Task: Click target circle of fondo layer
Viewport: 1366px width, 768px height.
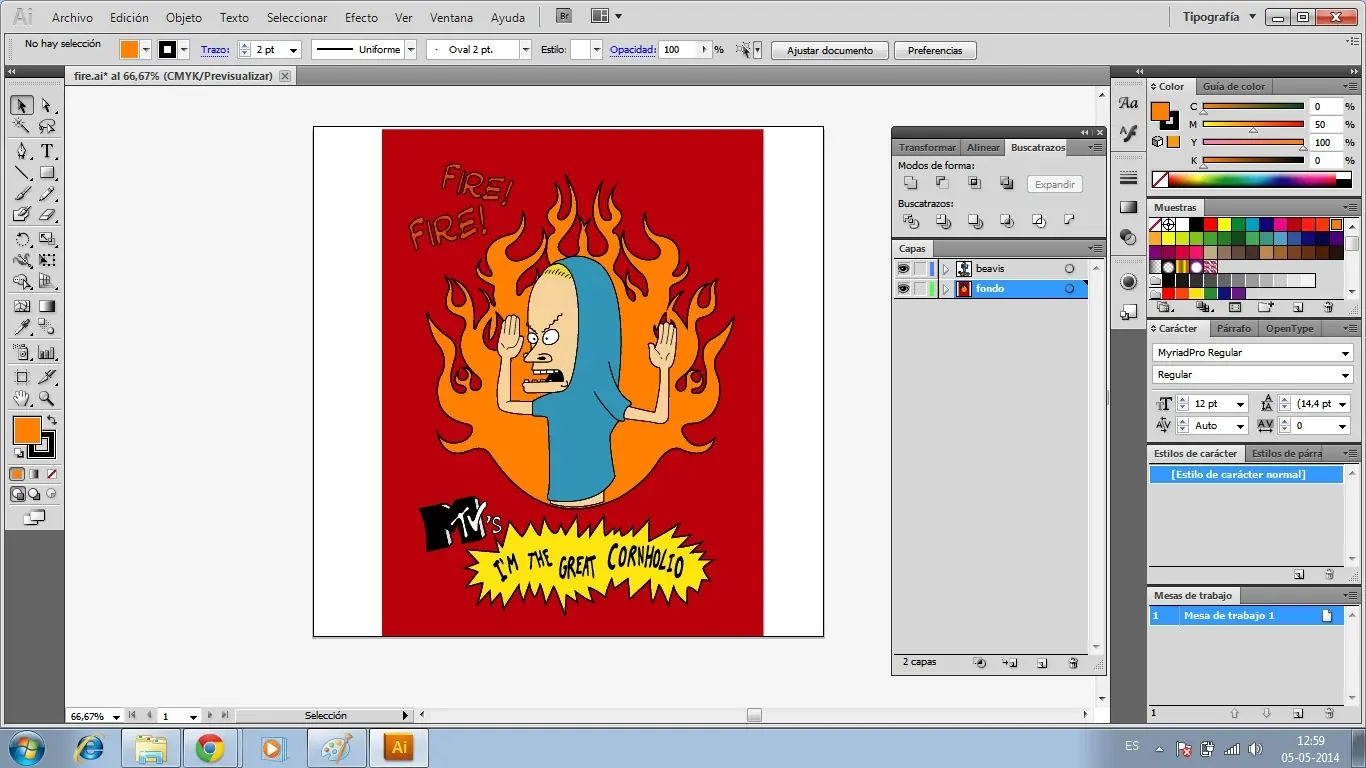Action: point(1069,289)
